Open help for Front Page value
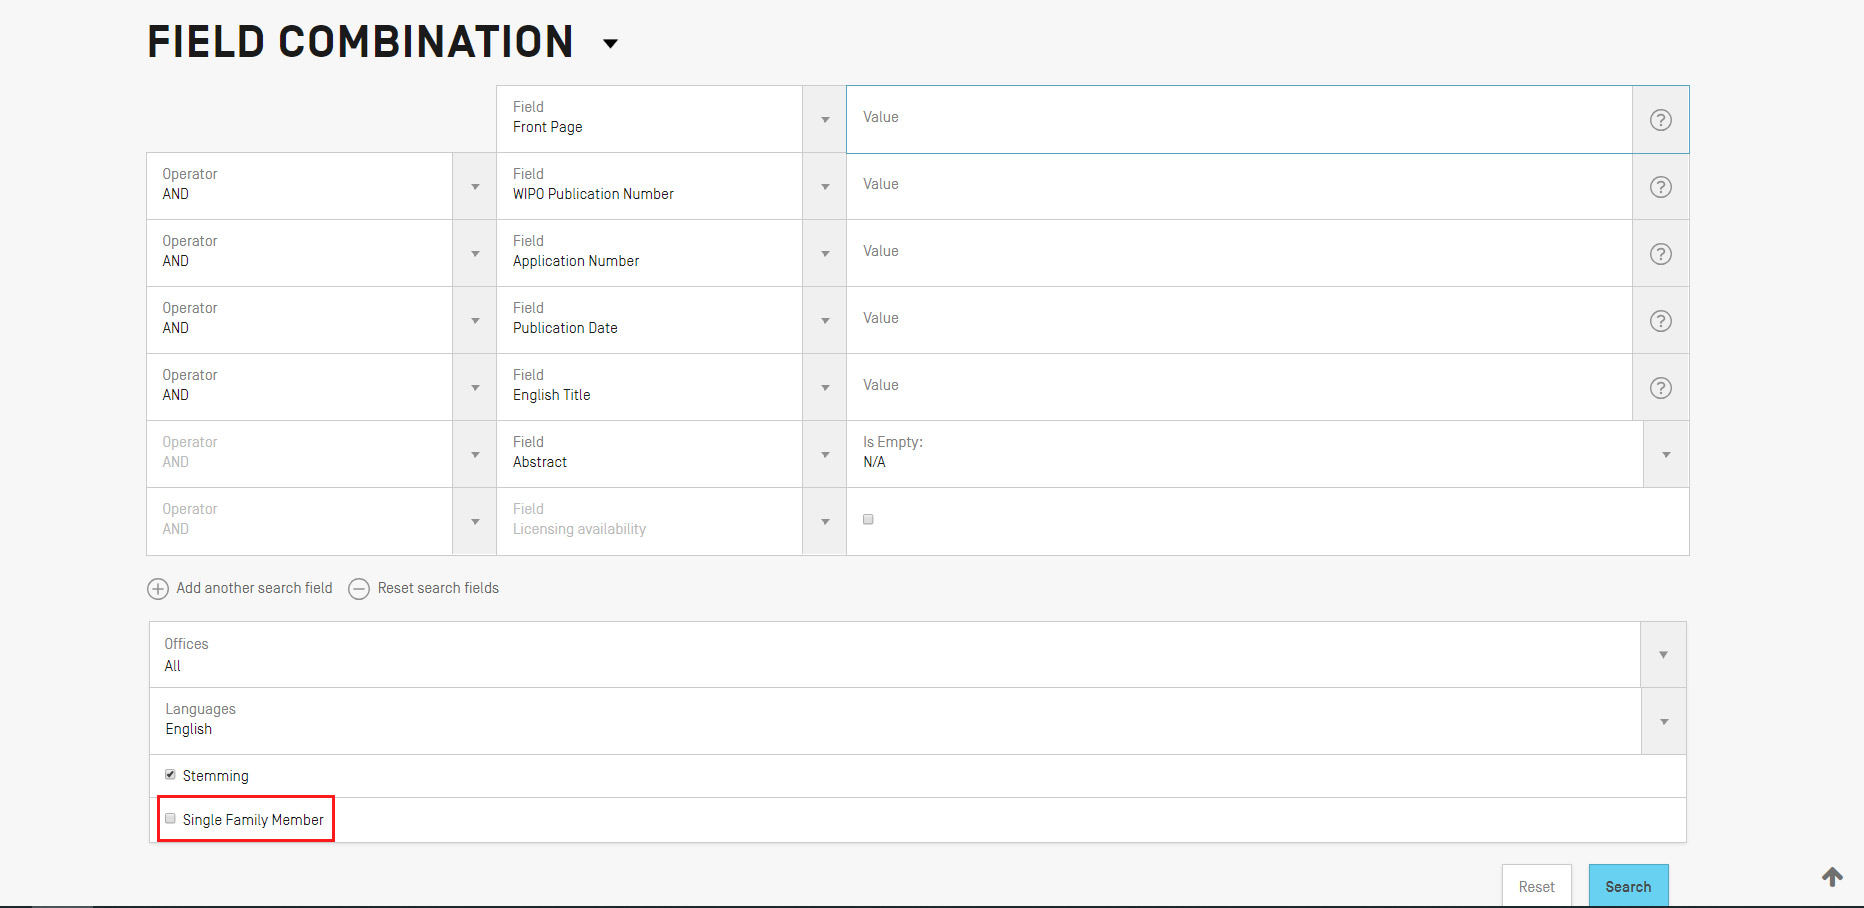 tap(1660, 120)
